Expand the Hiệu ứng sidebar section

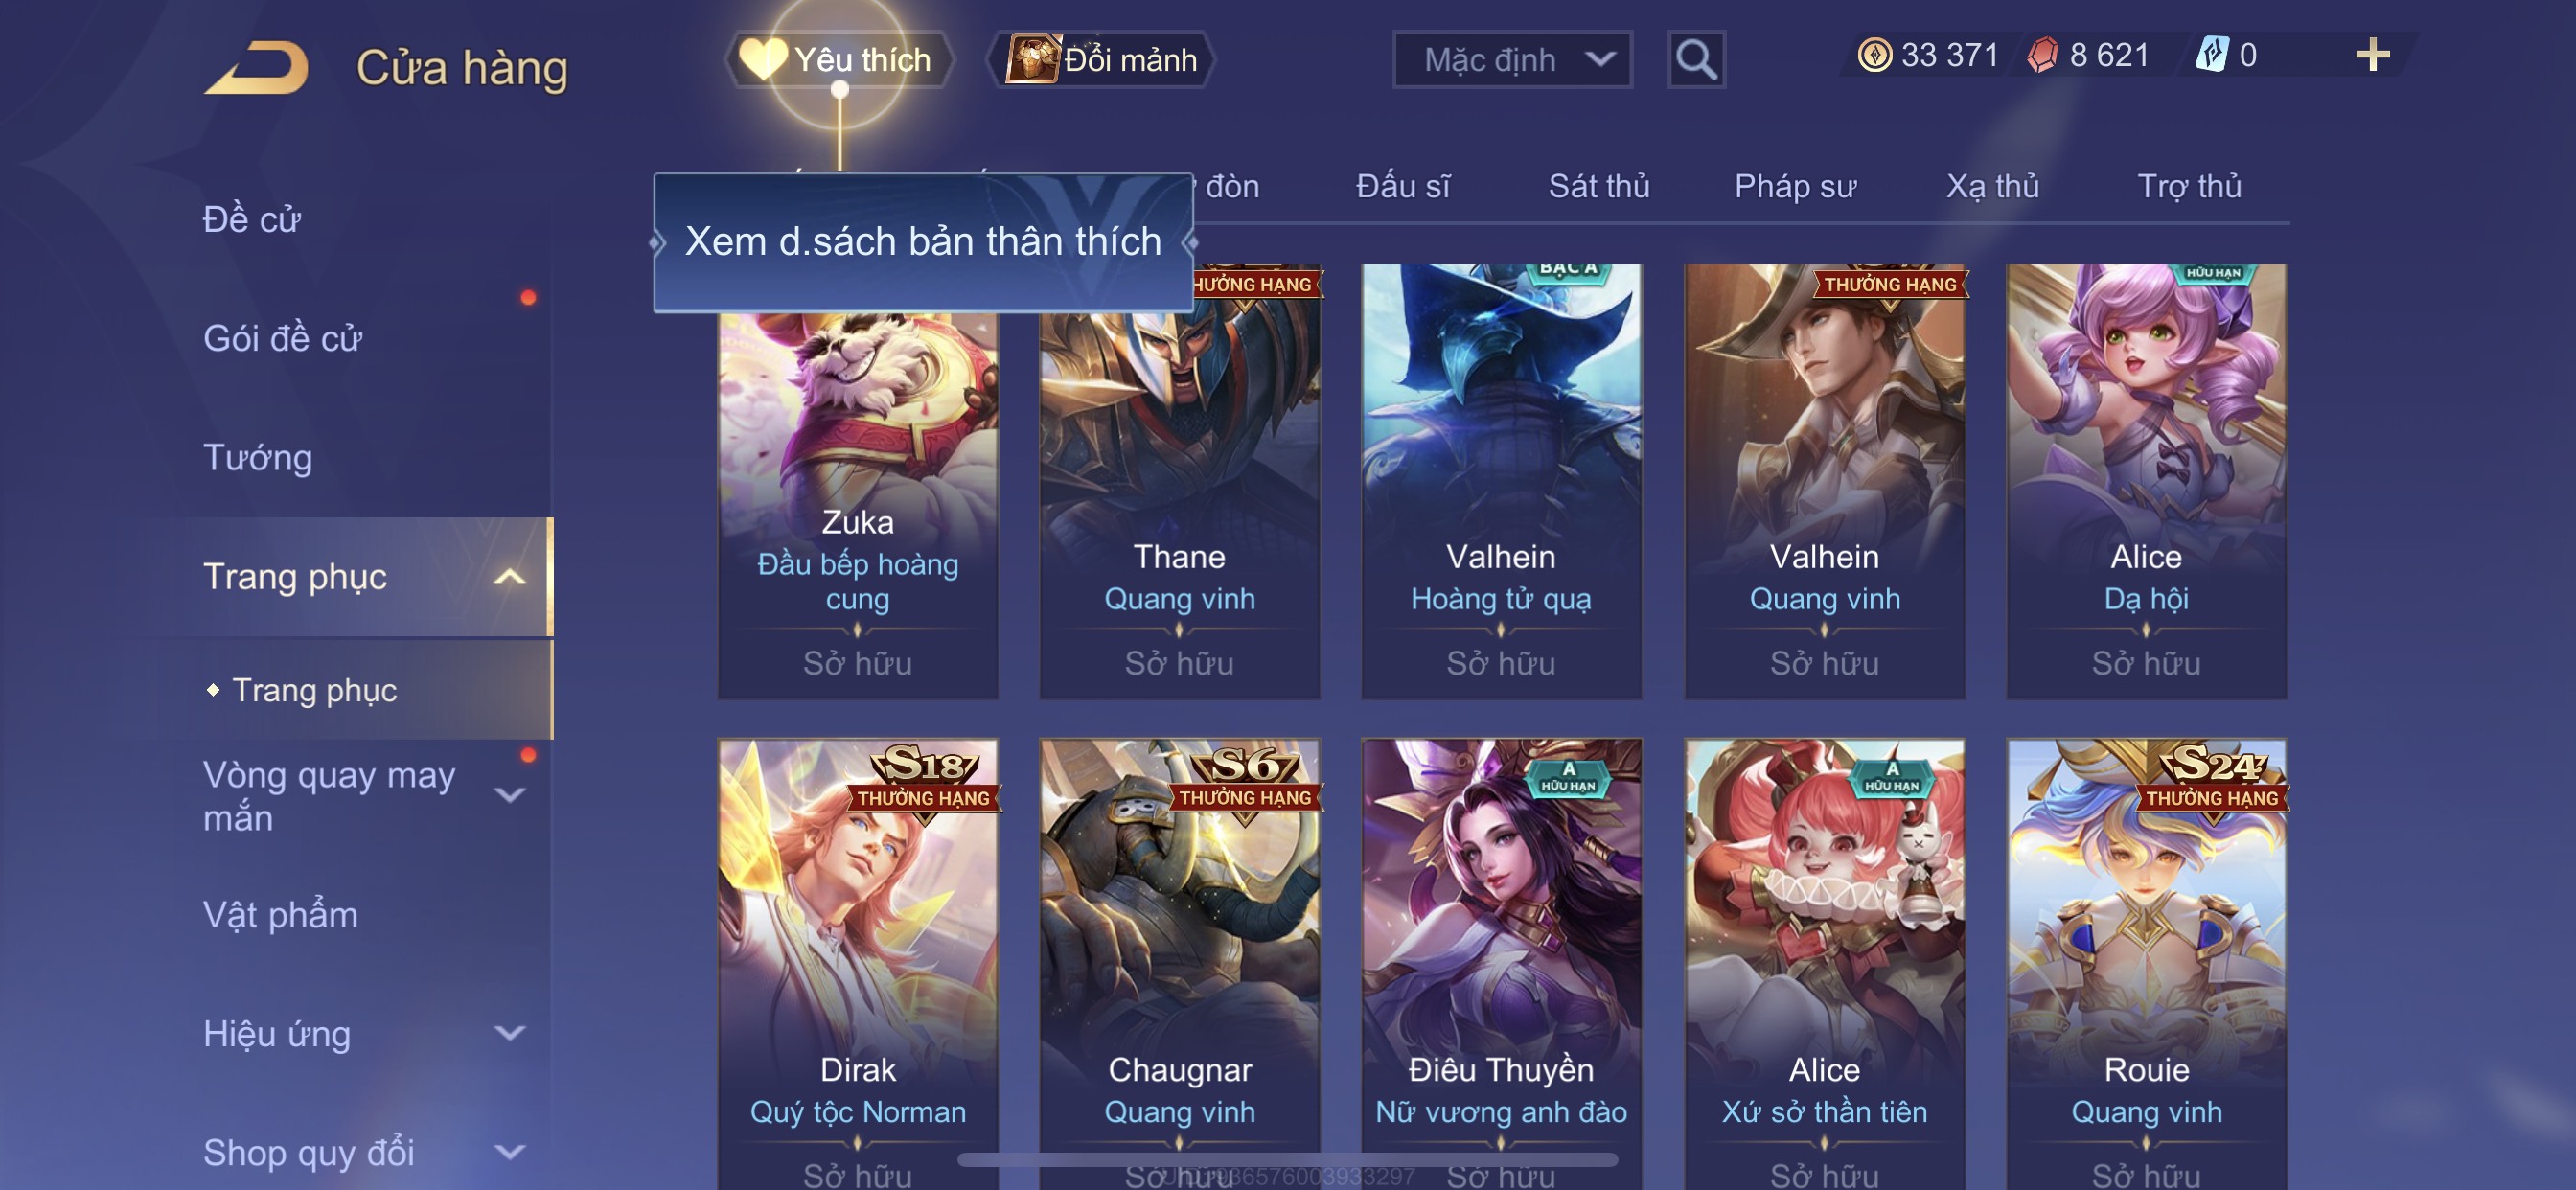(x=510, y=1033)
